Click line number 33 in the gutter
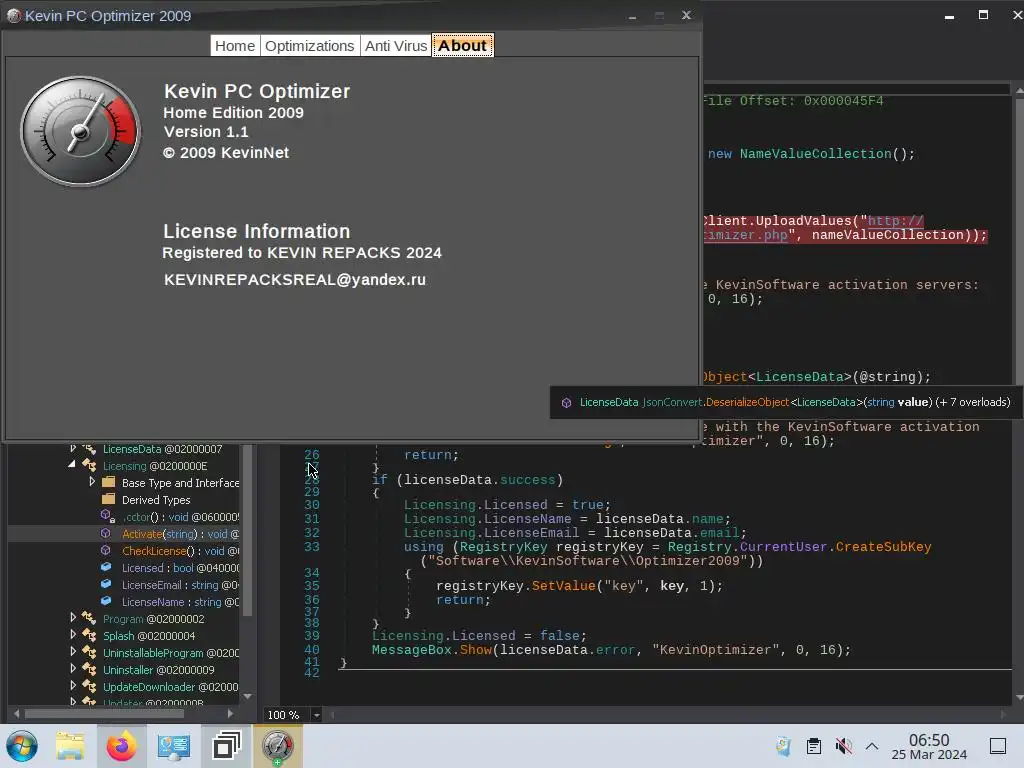This screenshot has width=1024, height=768. tap(312, 547)
